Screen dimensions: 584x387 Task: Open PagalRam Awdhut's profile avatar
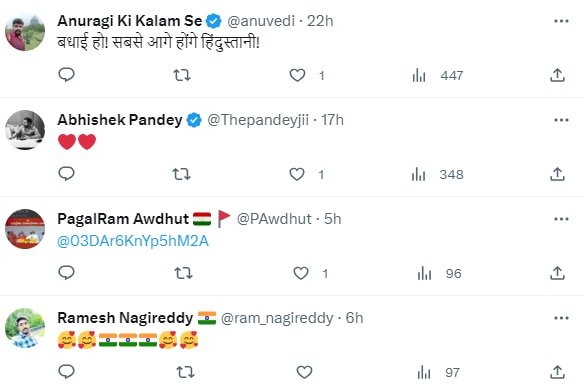point(25,229)
